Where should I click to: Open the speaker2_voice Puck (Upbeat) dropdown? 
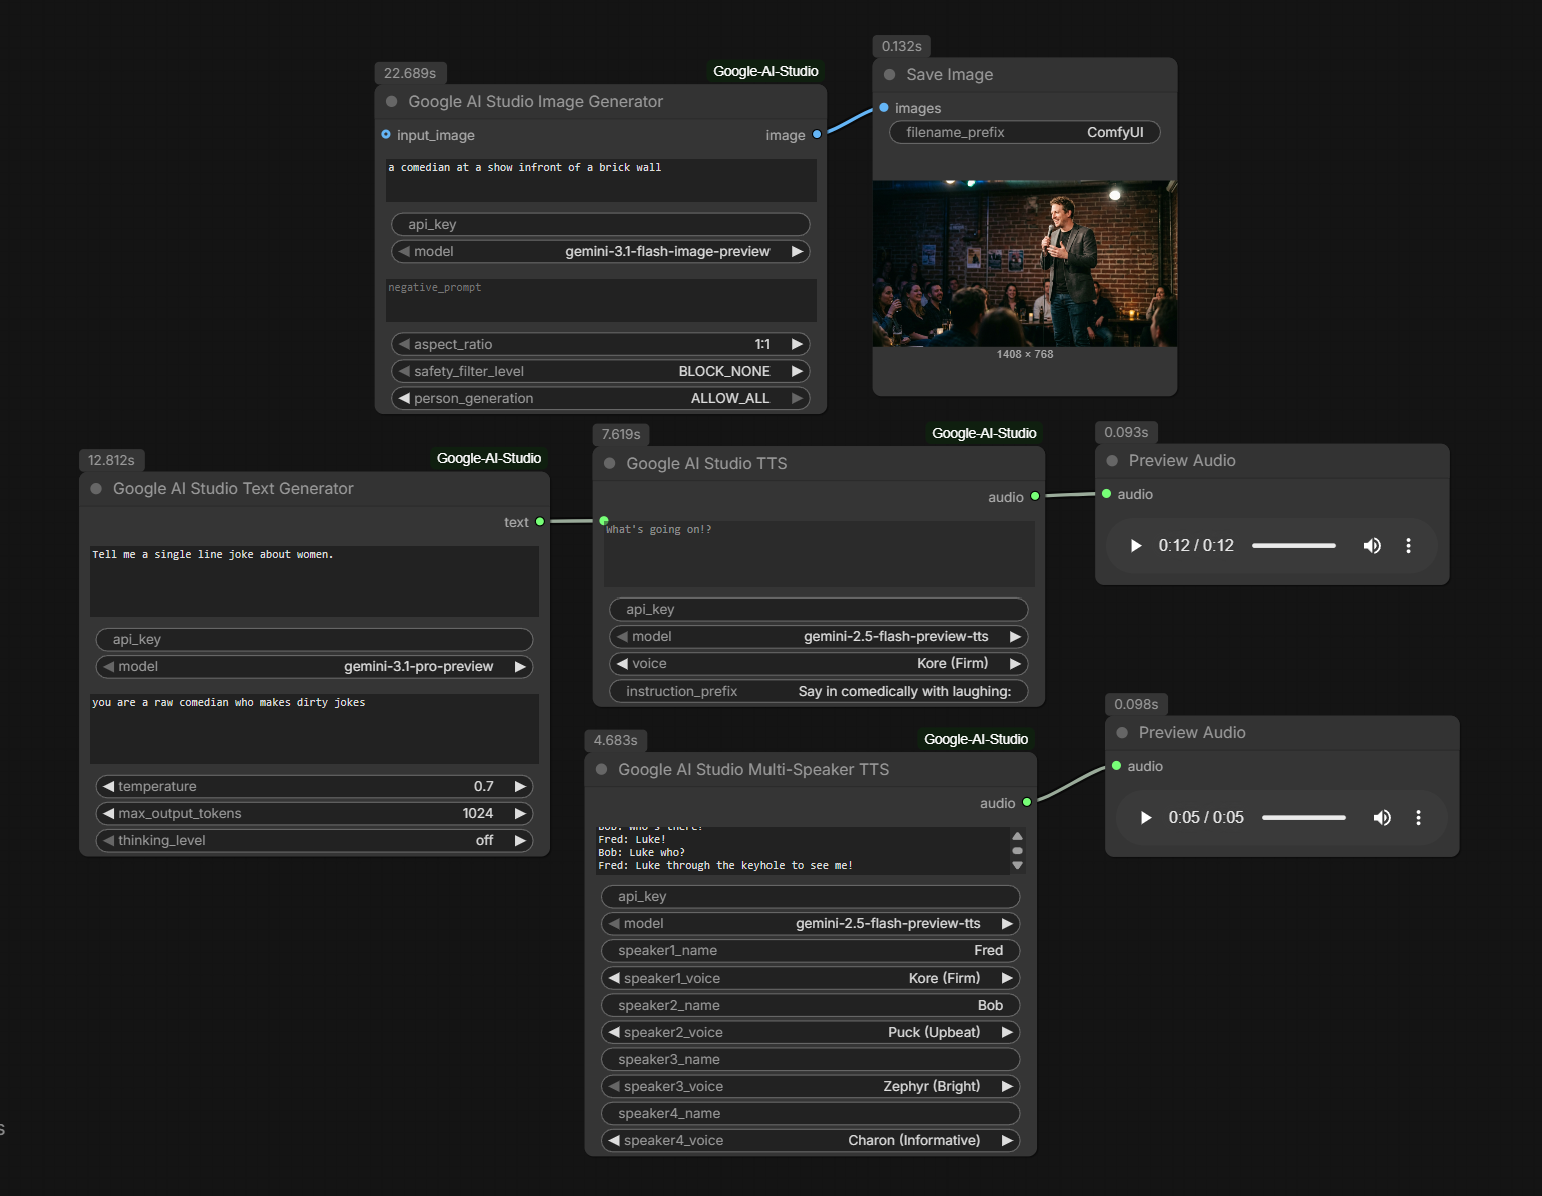810,1032
